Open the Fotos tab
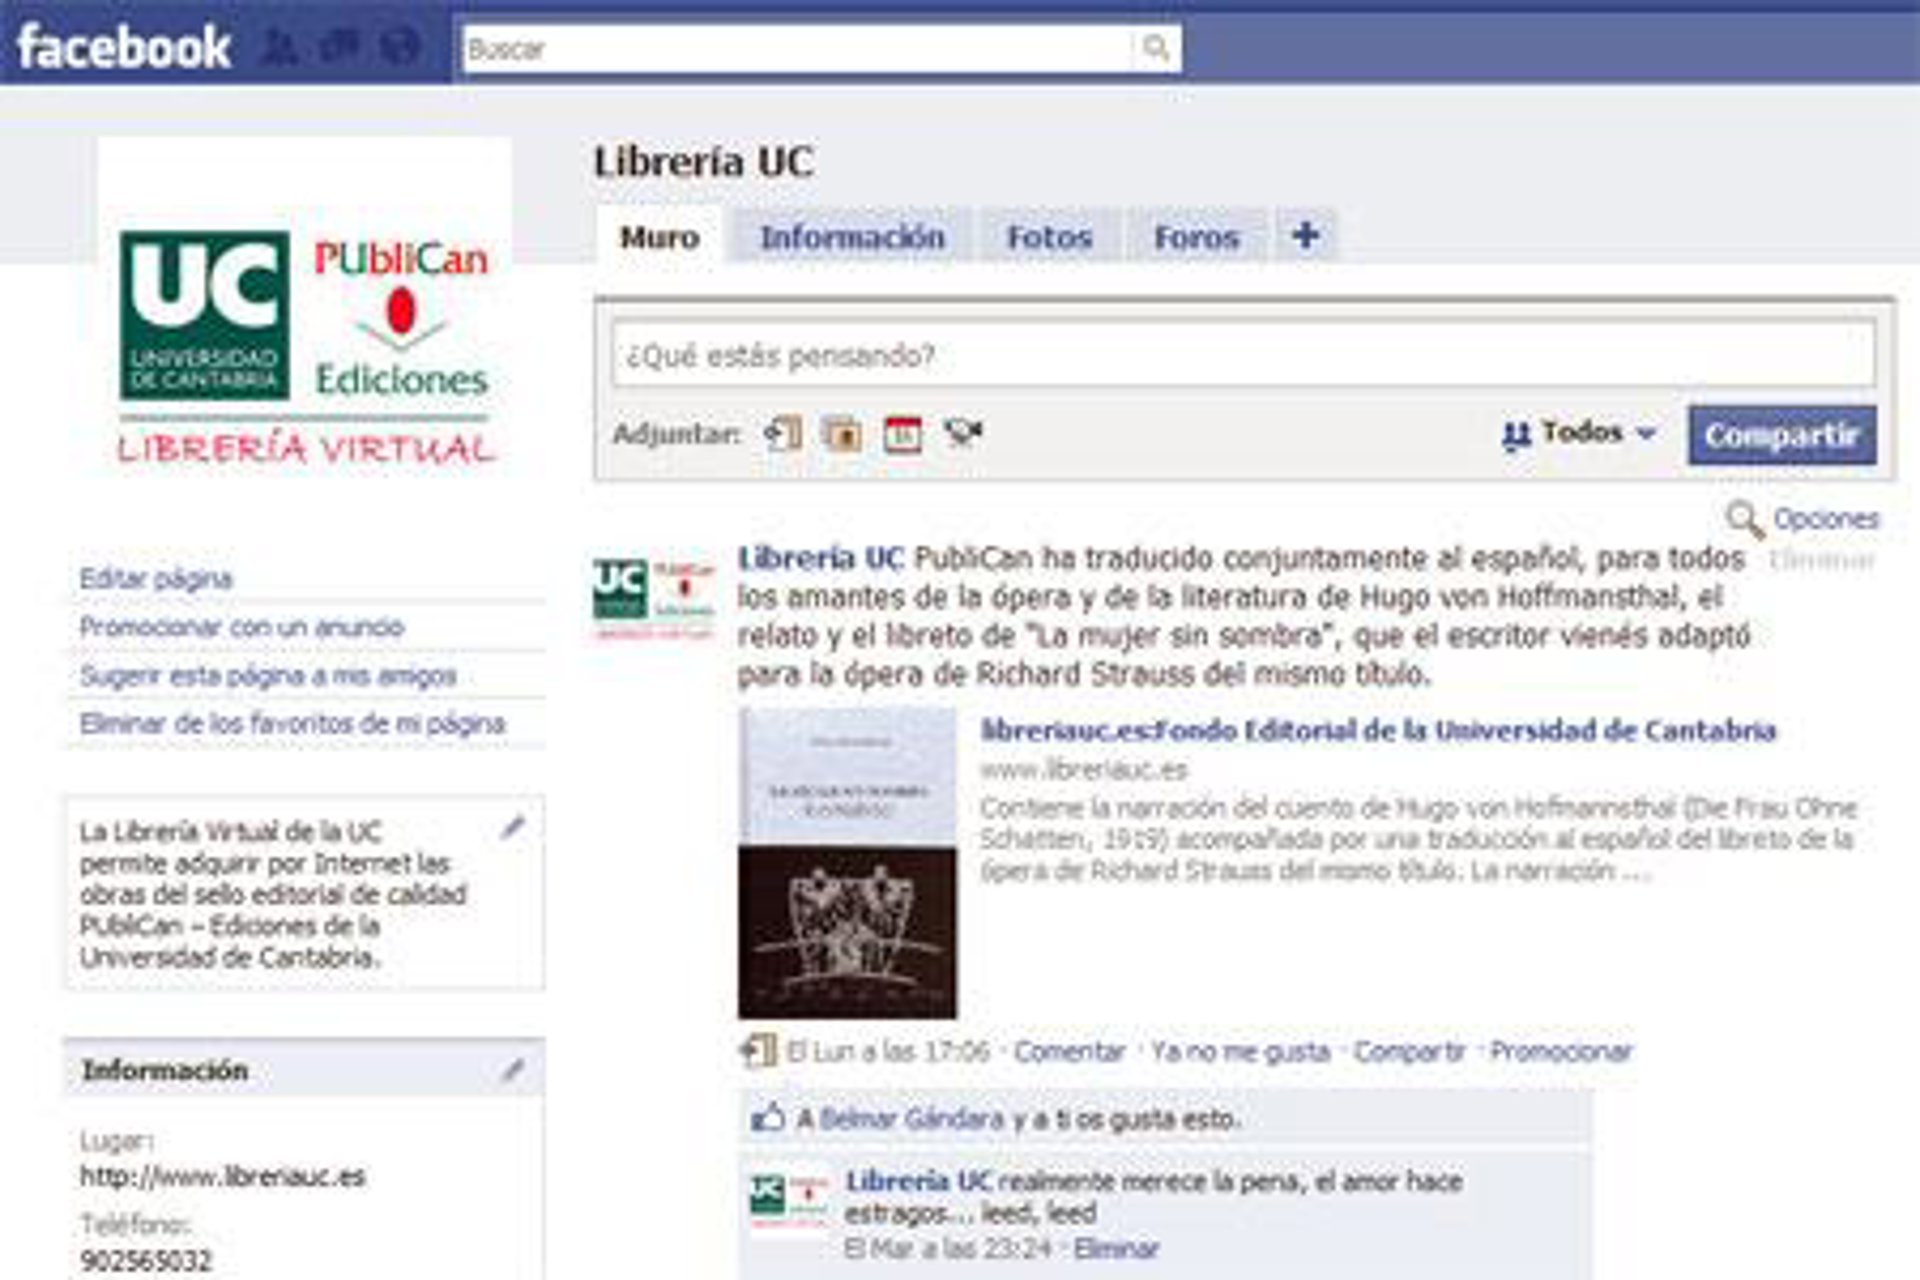 [1049, 238]
